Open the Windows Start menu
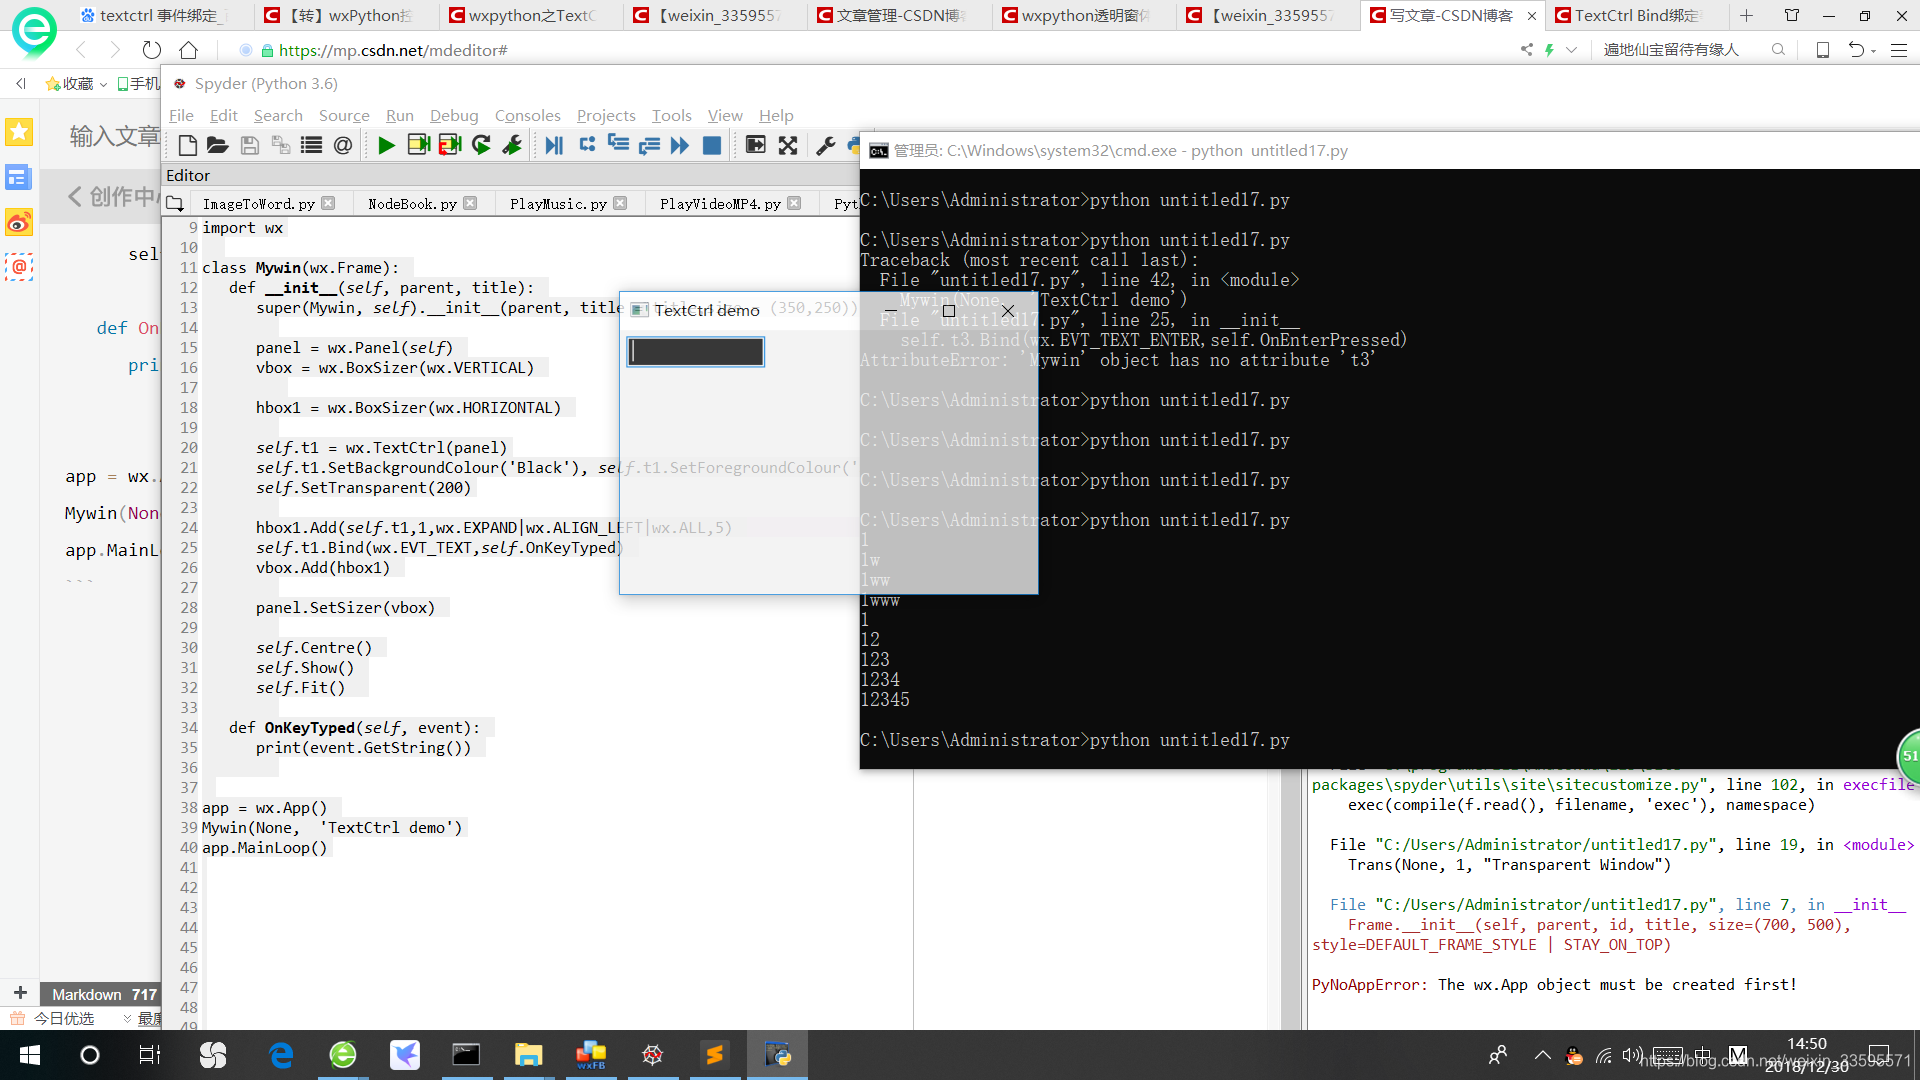 coord(30,1055)
